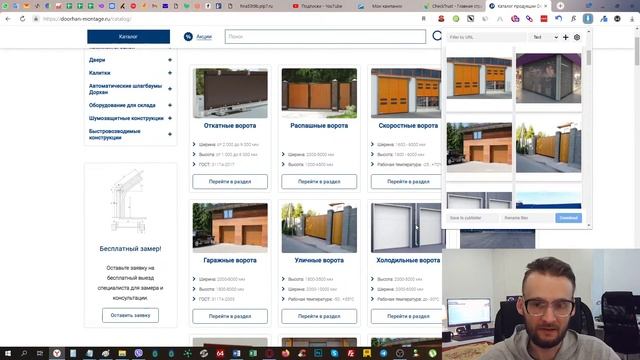Click the red square extension icon
The width and height of the screenshot is (640, 360).
coord(544,19)
